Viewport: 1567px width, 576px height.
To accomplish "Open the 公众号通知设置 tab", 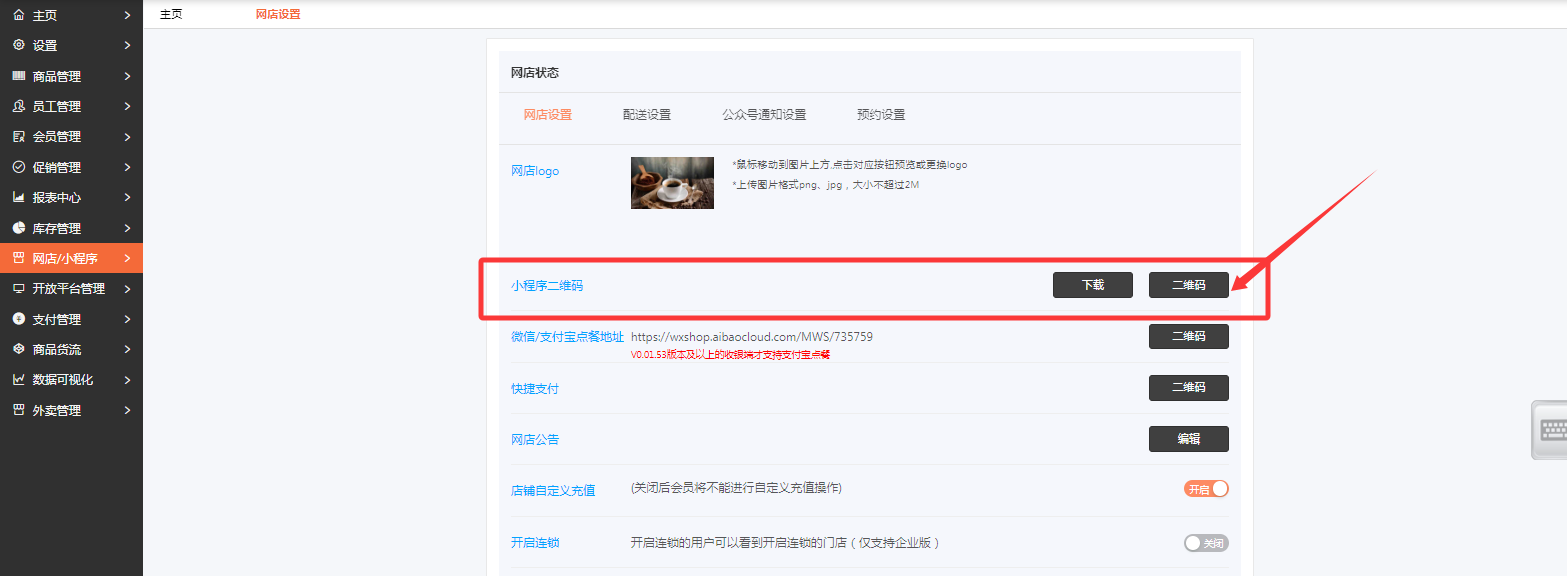I will coord(764,115).
